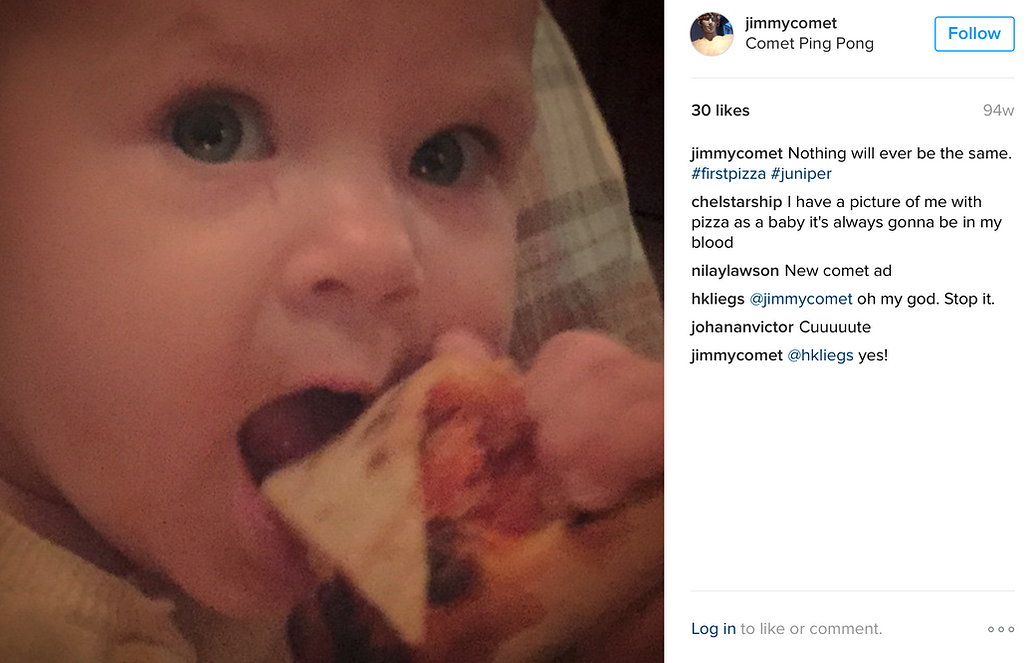Open @hkliegs mention in the last comment
The image size is (1035, 663).
coord(820,355)
